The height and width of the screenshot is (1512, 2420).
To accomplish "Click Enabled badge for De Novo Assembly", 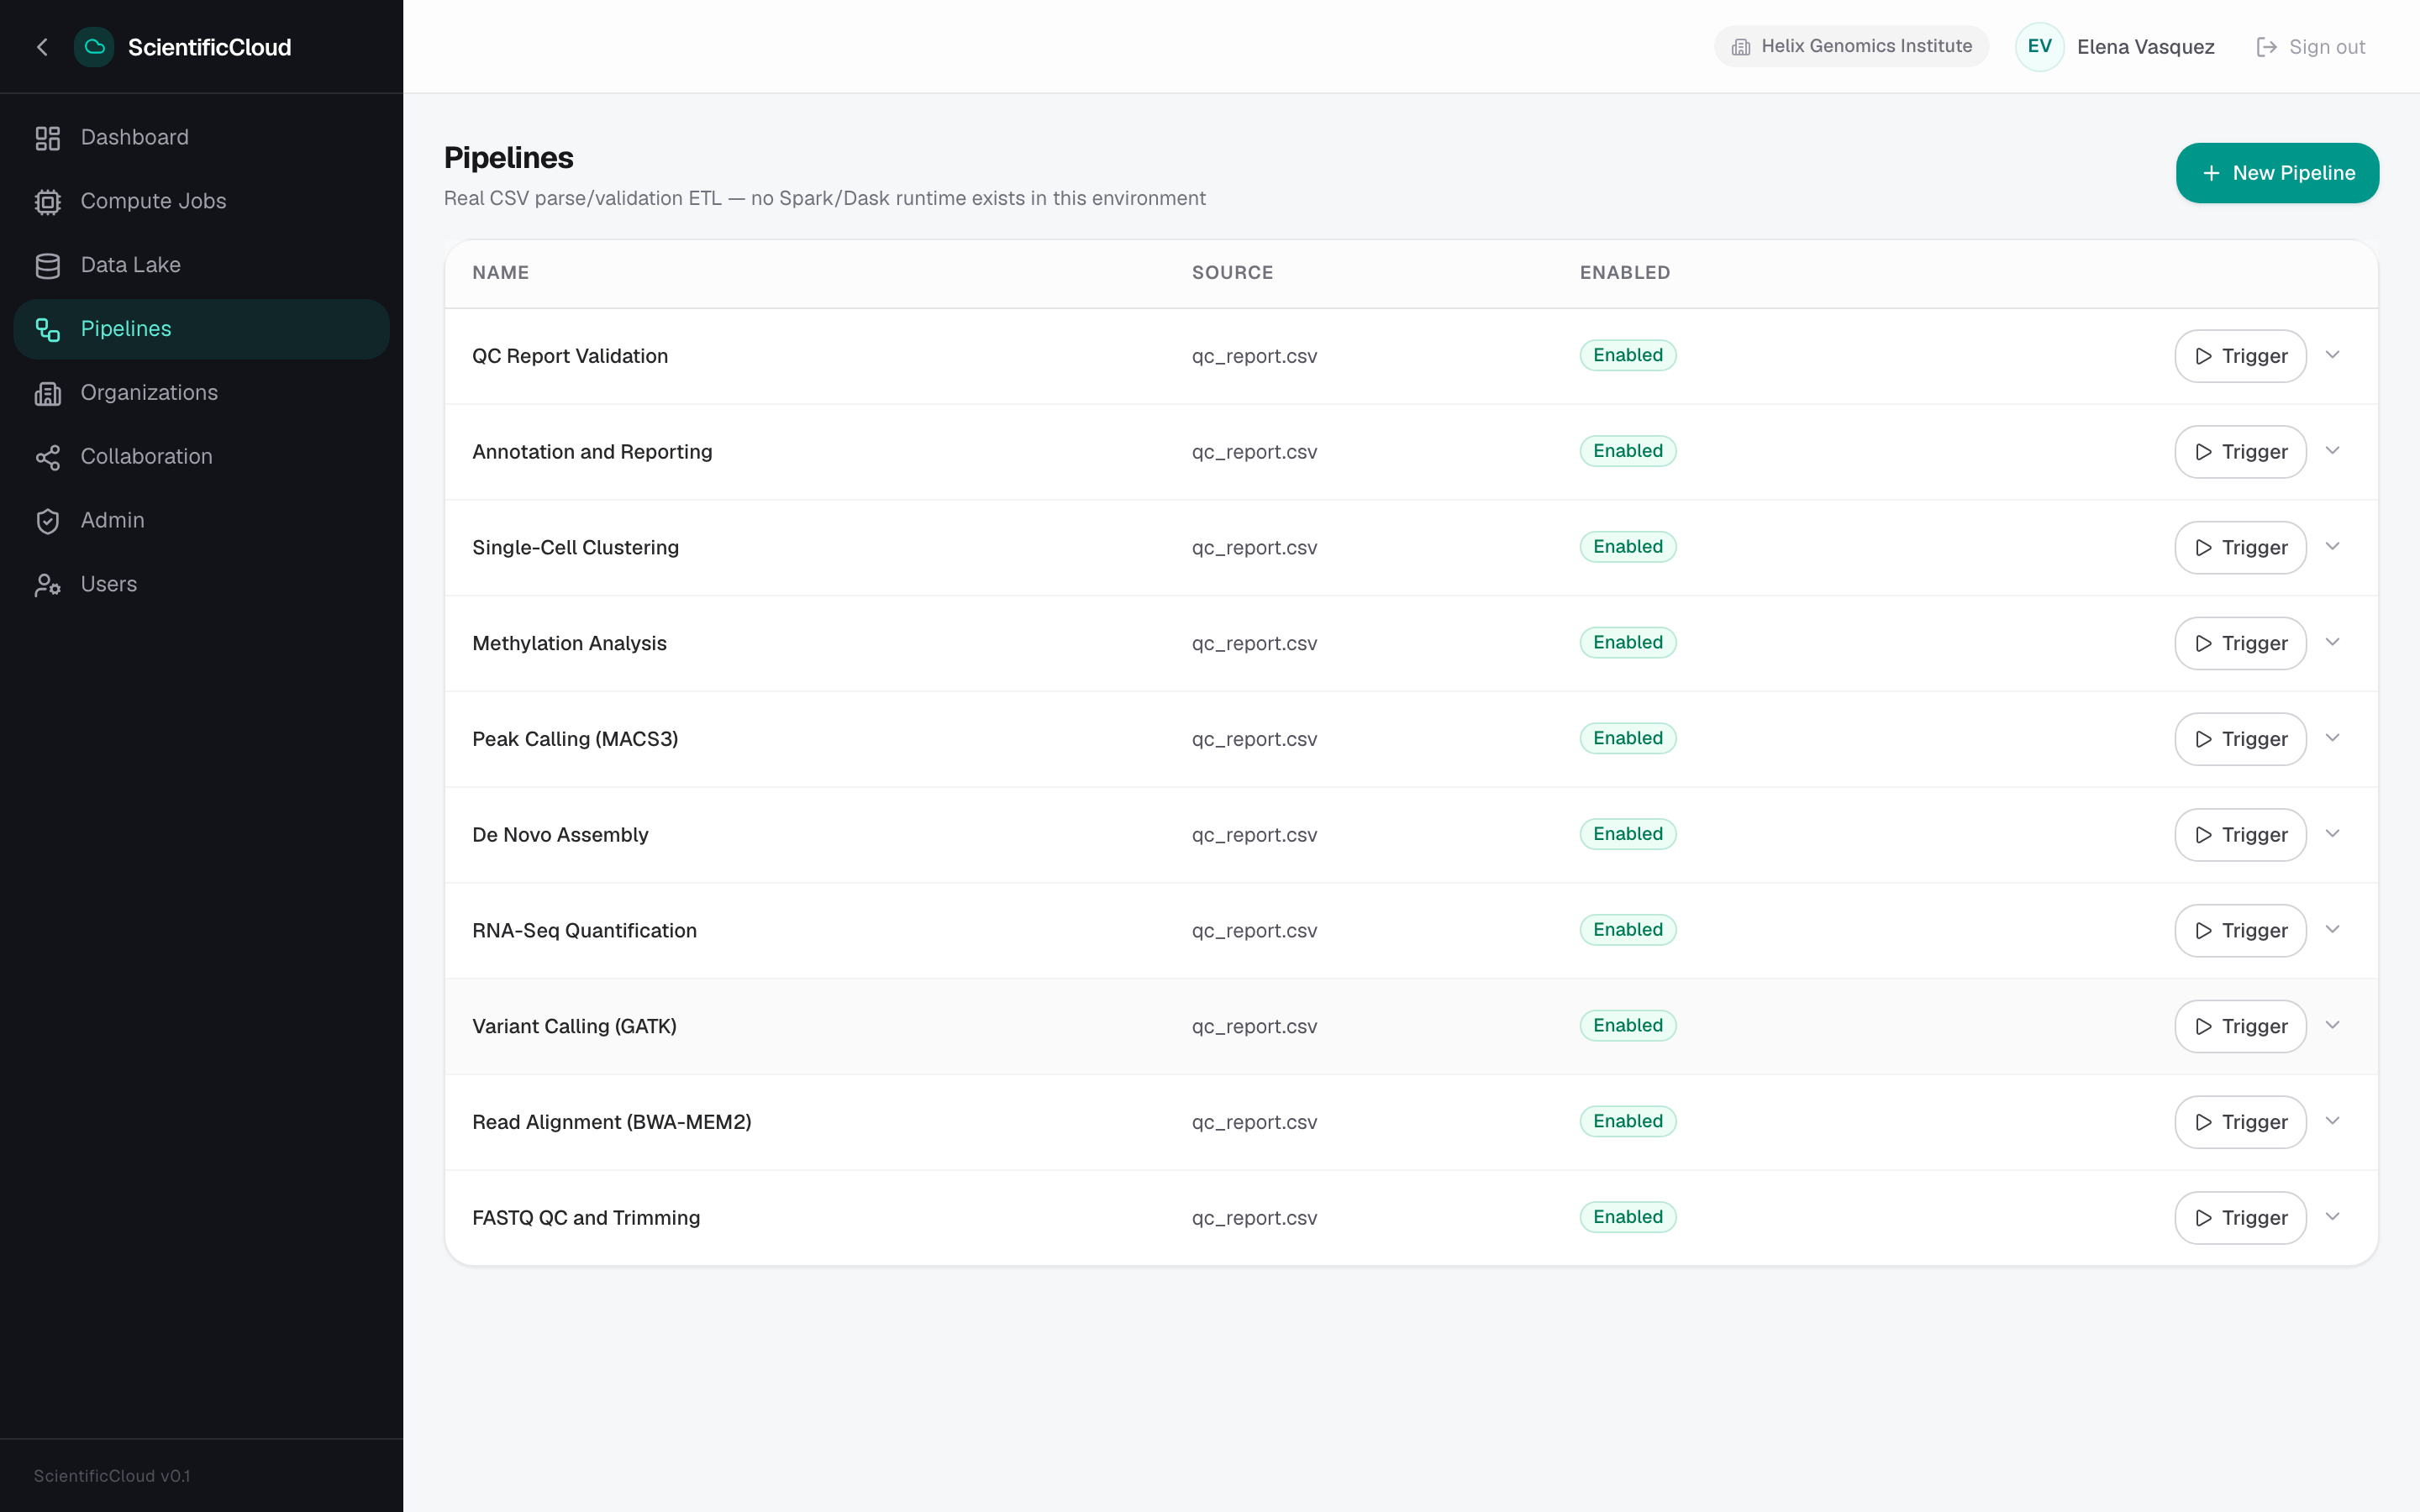I will (x=1627, y=834).
